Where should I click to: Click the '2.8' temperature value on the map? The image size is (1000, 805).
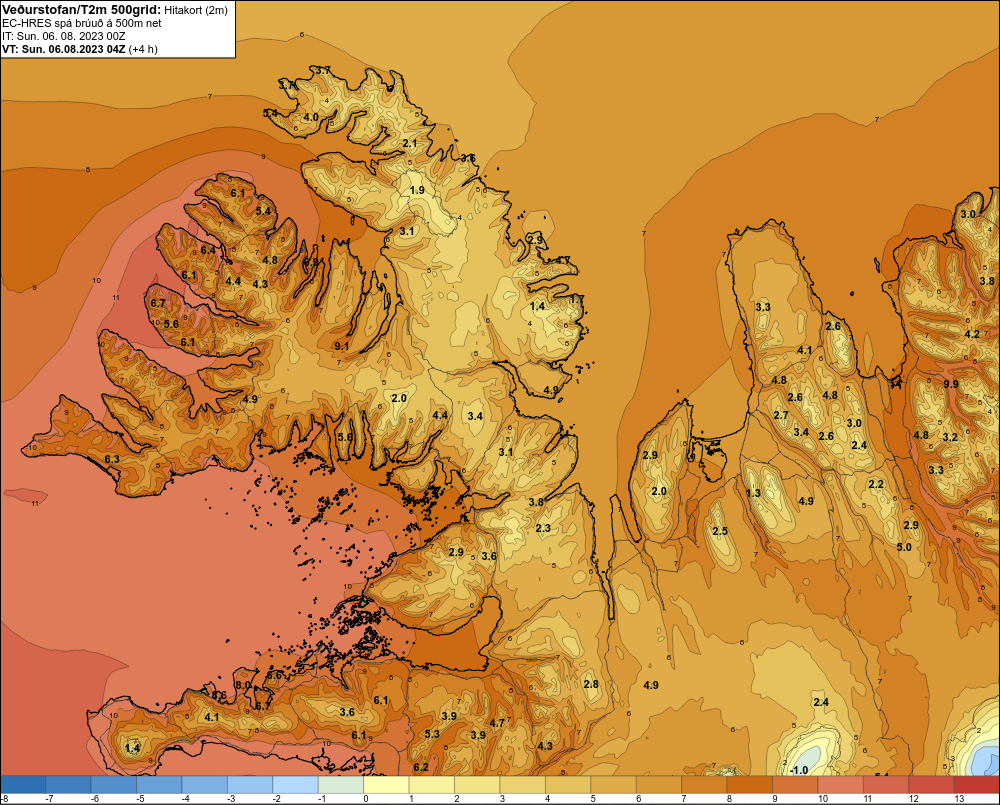click(x=591, y=684)
